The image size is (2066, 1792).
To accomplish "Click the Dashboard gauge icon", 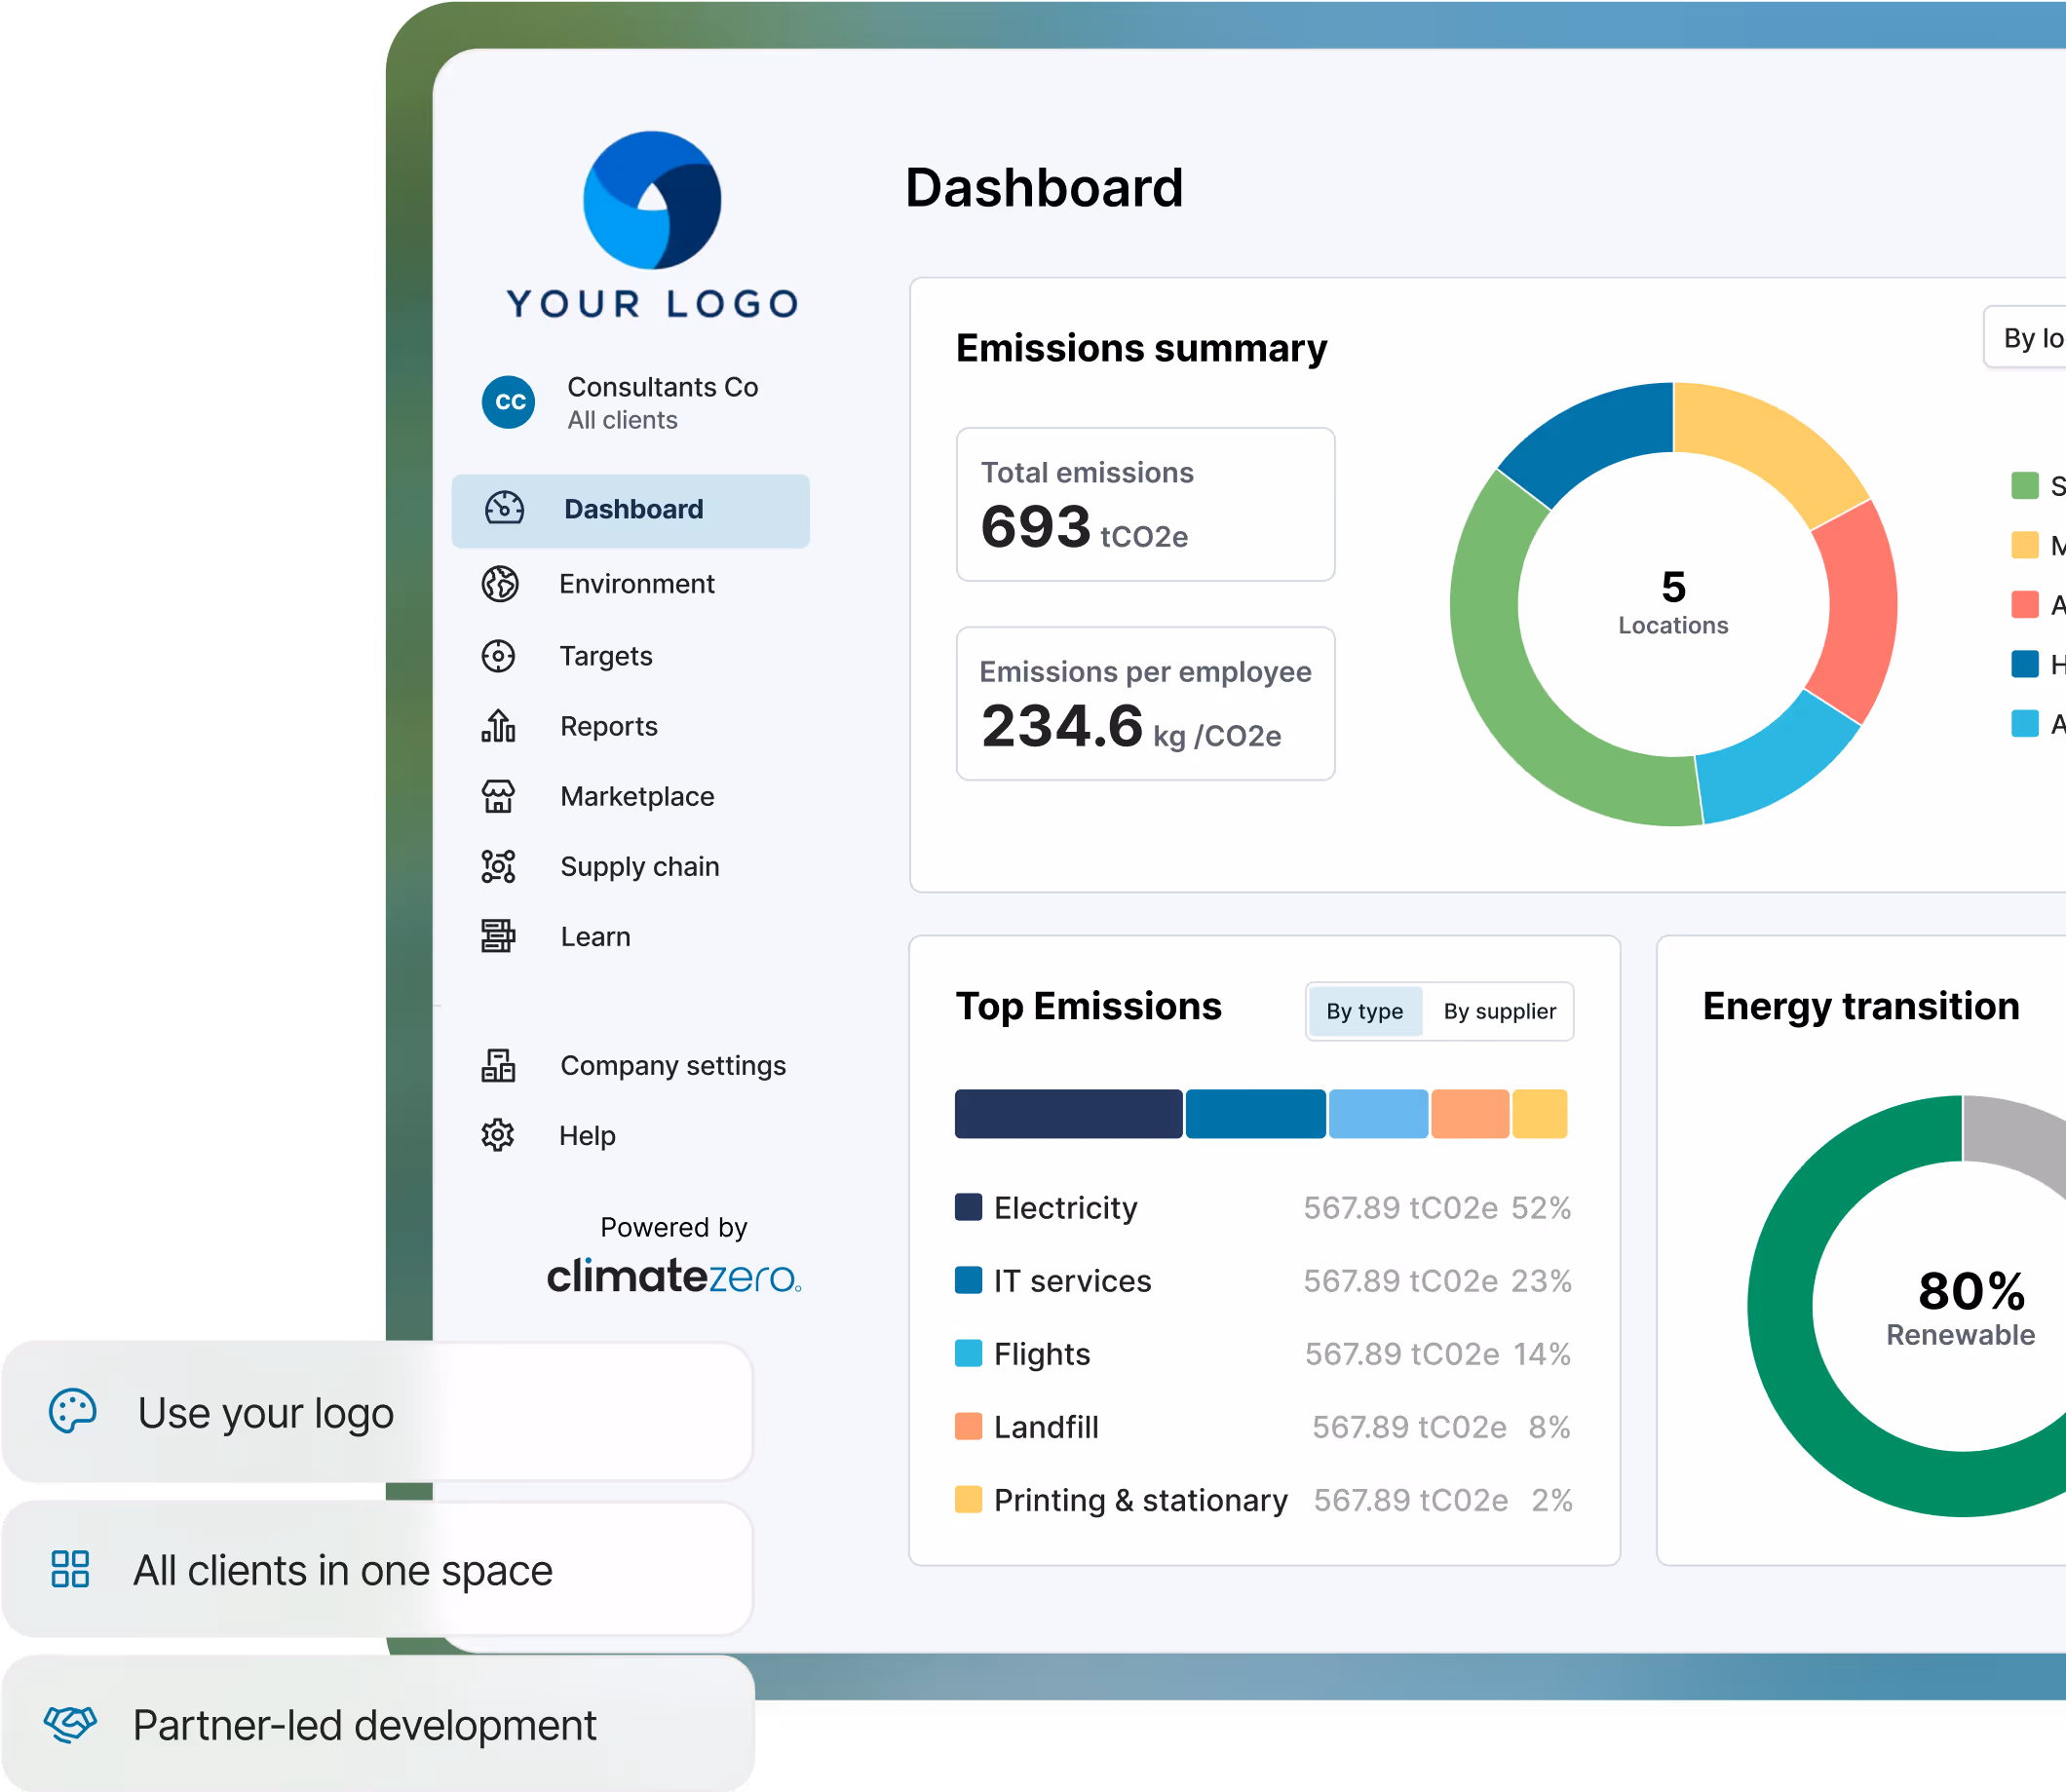I will [504, 509].
